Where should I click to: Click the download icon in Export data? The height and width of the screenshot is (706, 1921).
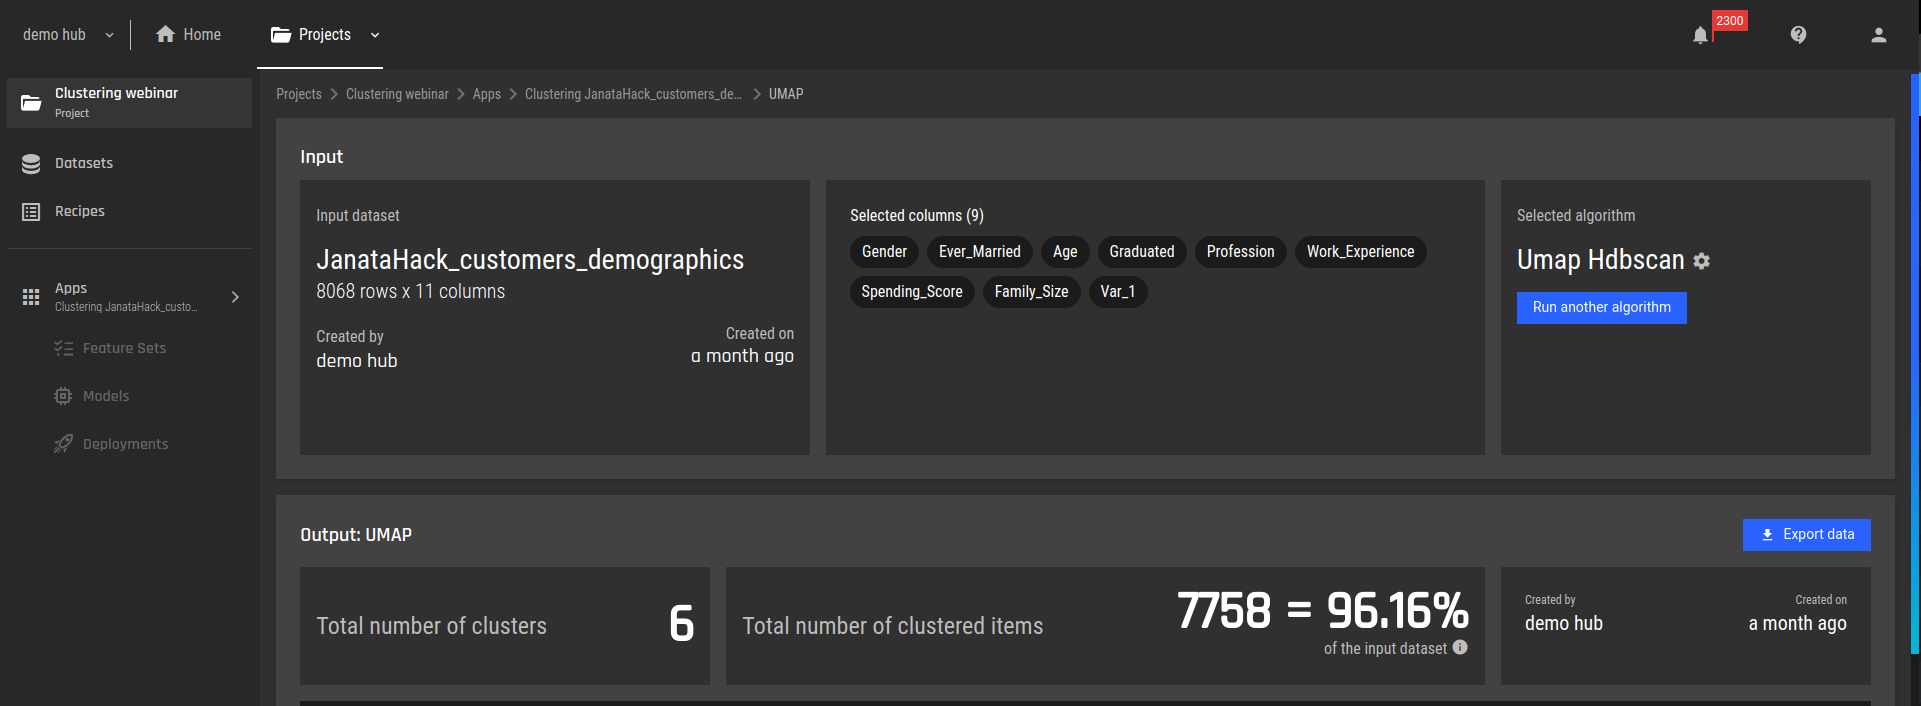click(1767, 535)
